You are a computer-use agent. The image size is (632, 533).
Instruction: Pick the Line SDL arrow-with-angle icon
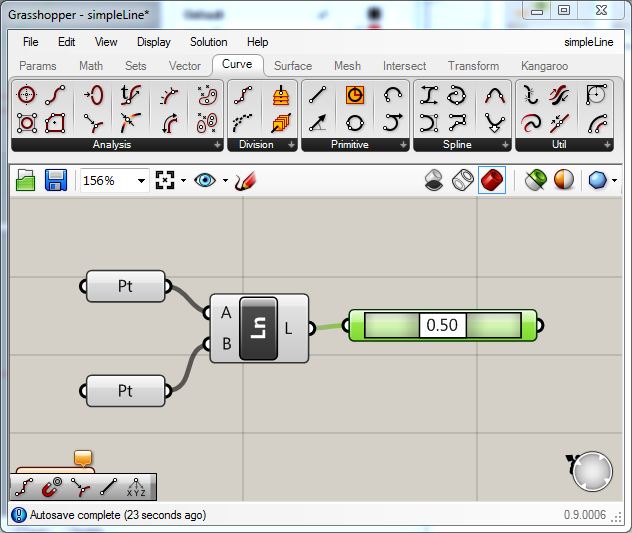(x=317, y=123)
